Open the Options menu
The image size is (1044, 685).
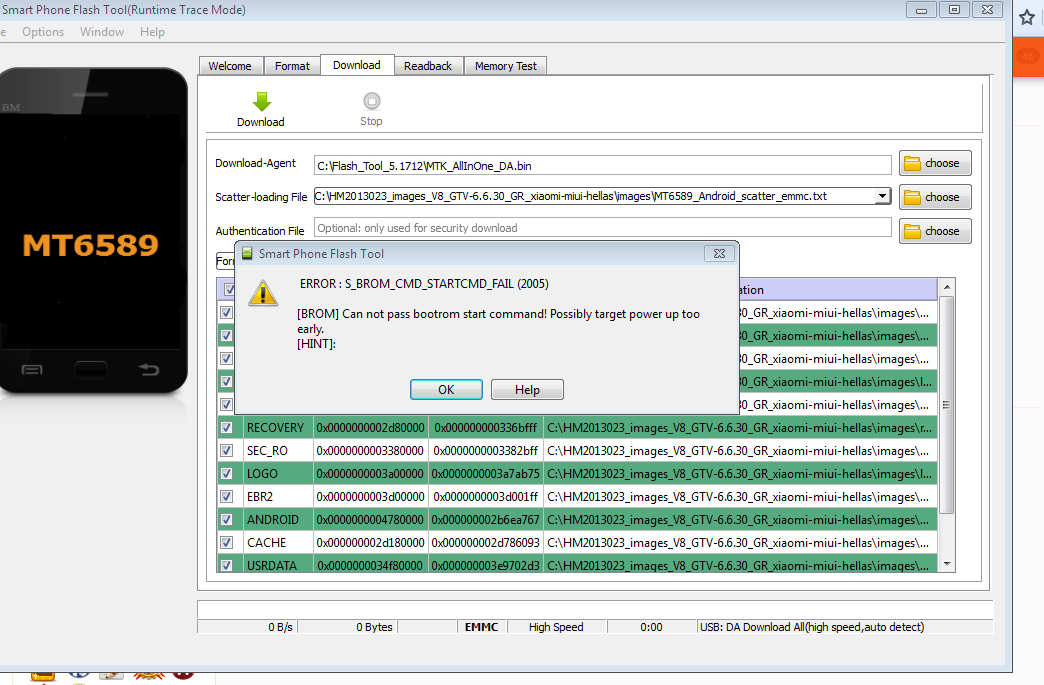pyautogui.click(x=43, y=32)
